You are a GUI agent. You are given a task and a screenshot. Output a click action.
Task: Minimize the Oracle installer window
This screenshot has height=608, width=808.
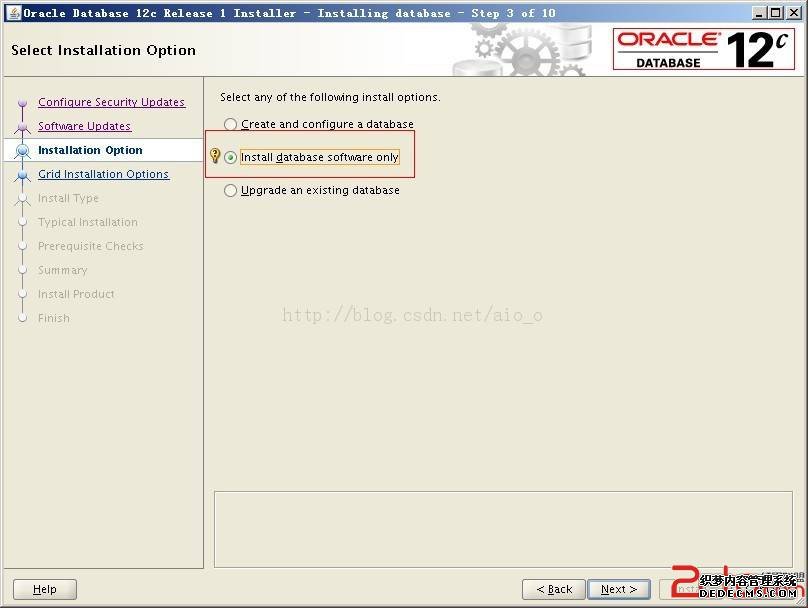point(759,13)
